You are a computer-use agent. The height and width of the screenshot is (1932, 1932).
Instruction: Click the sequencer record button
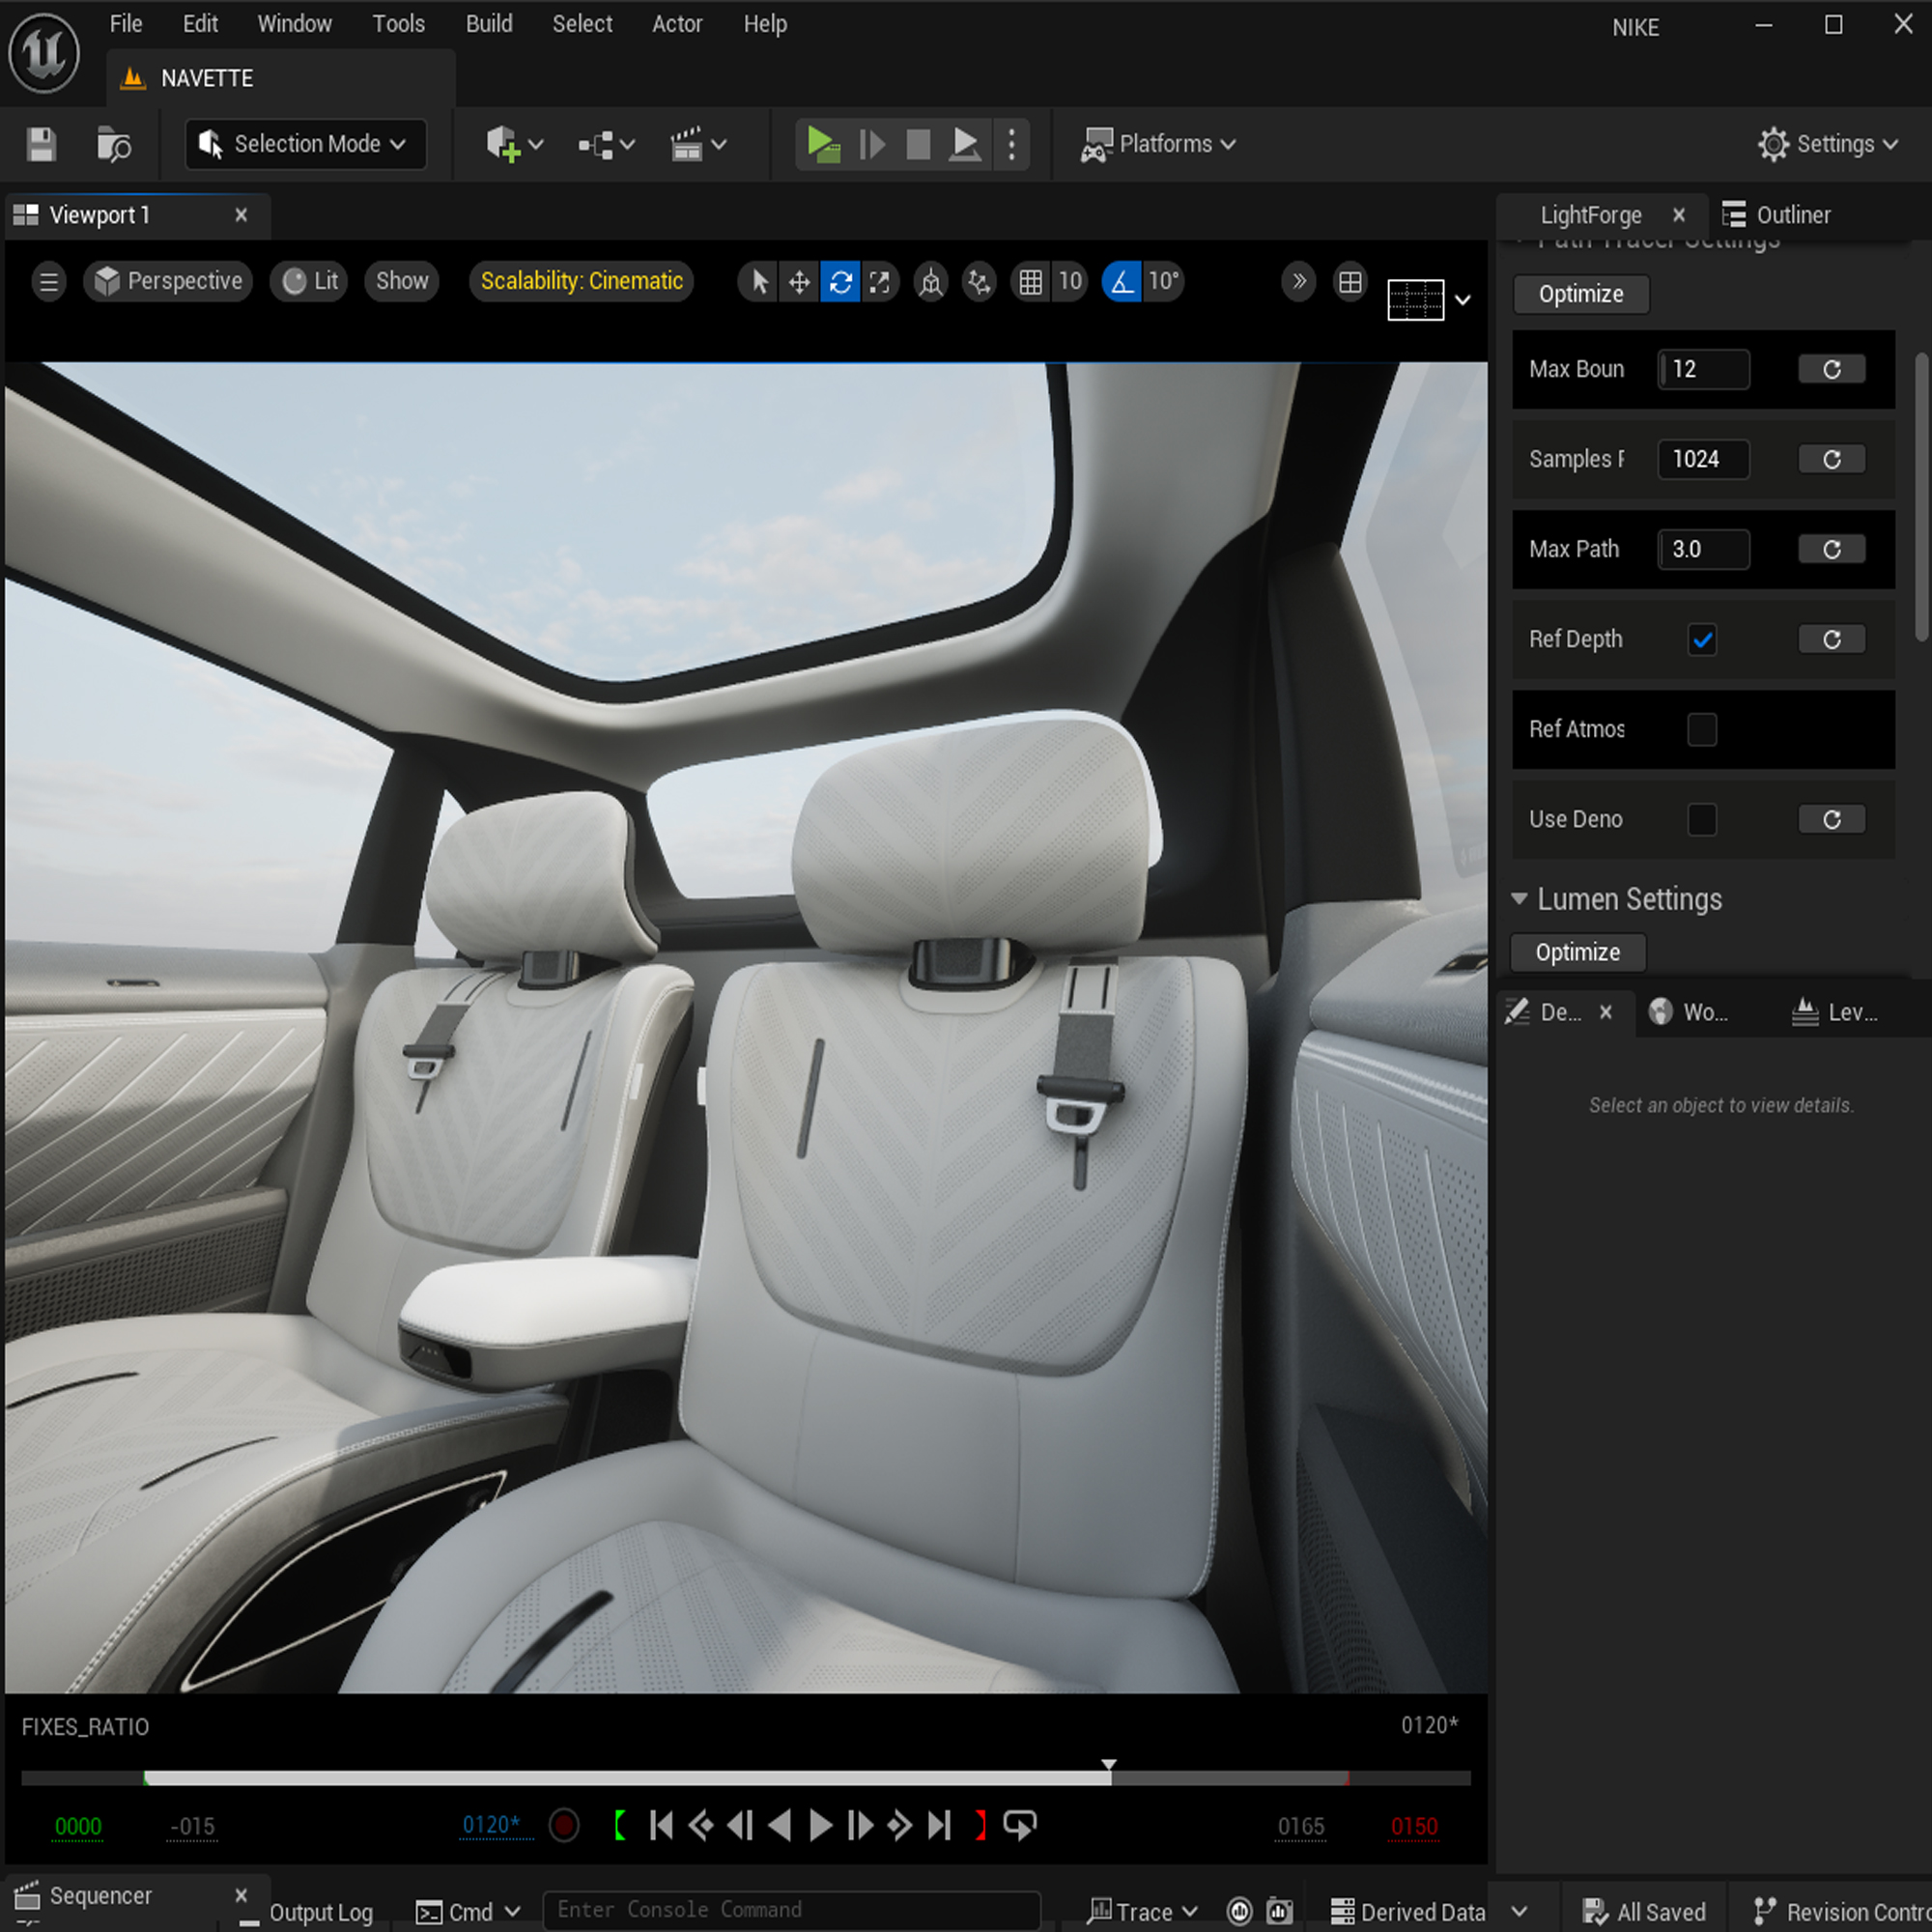coord(564,1826)
